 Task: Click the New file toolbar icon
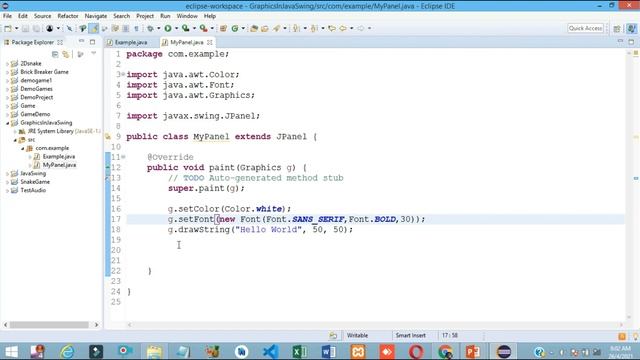[x=7, y=28]
